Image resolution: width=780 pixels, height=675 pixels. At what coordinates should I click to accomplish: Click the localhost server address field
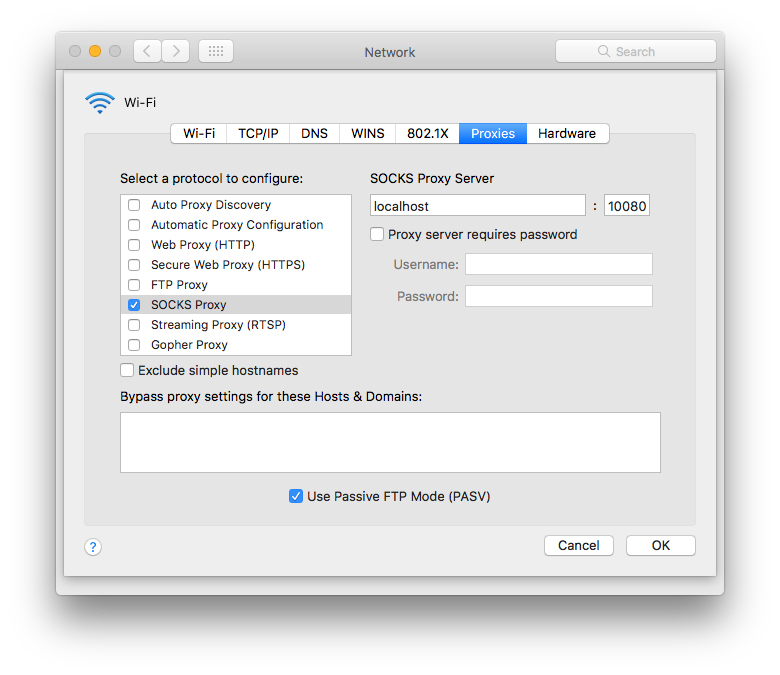[478, 205]
